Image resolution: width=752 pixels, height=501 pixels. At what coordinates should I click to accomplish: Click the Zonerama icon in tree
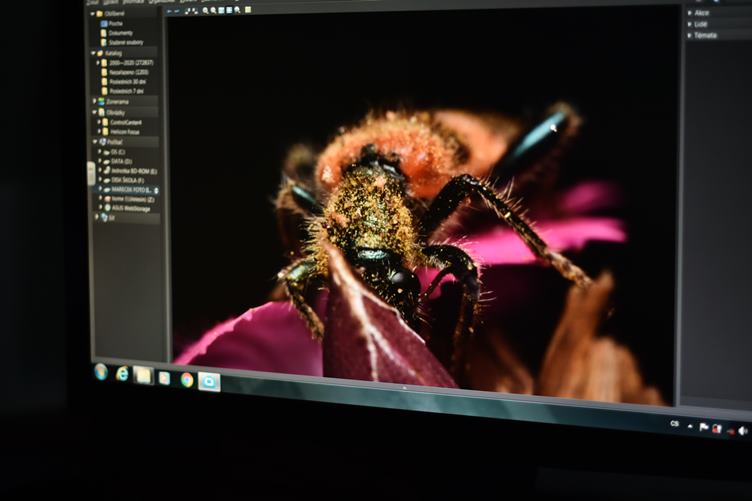102,102
